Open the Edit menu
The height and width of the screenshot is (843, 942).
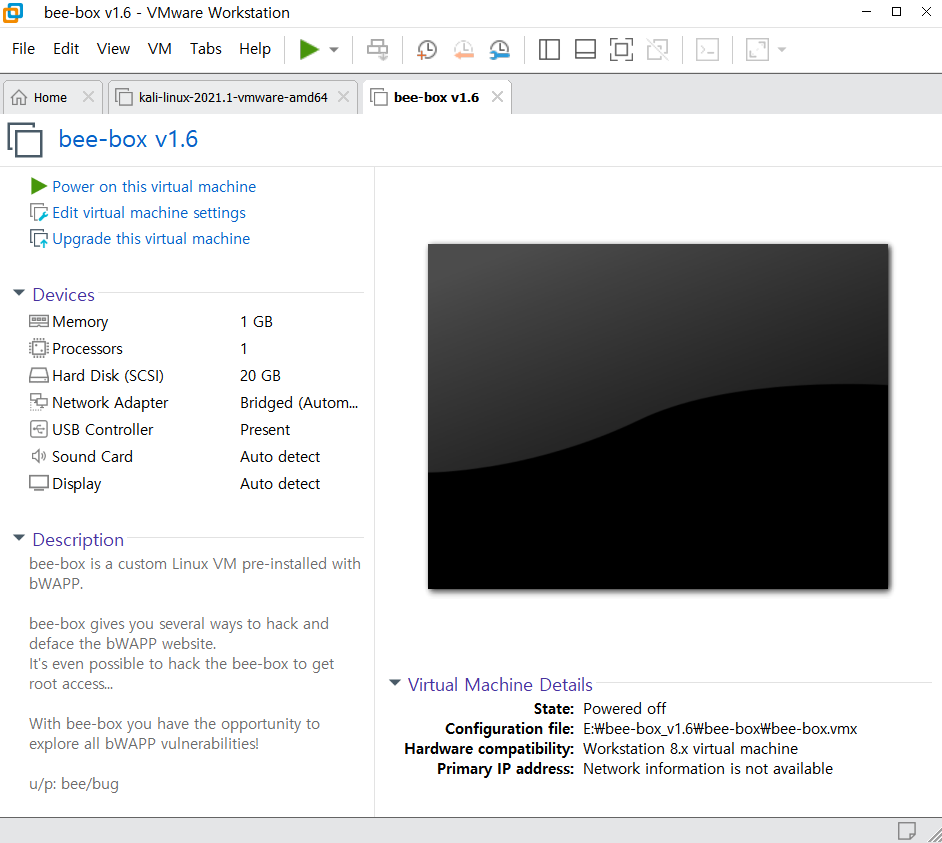tap(65, 49)
